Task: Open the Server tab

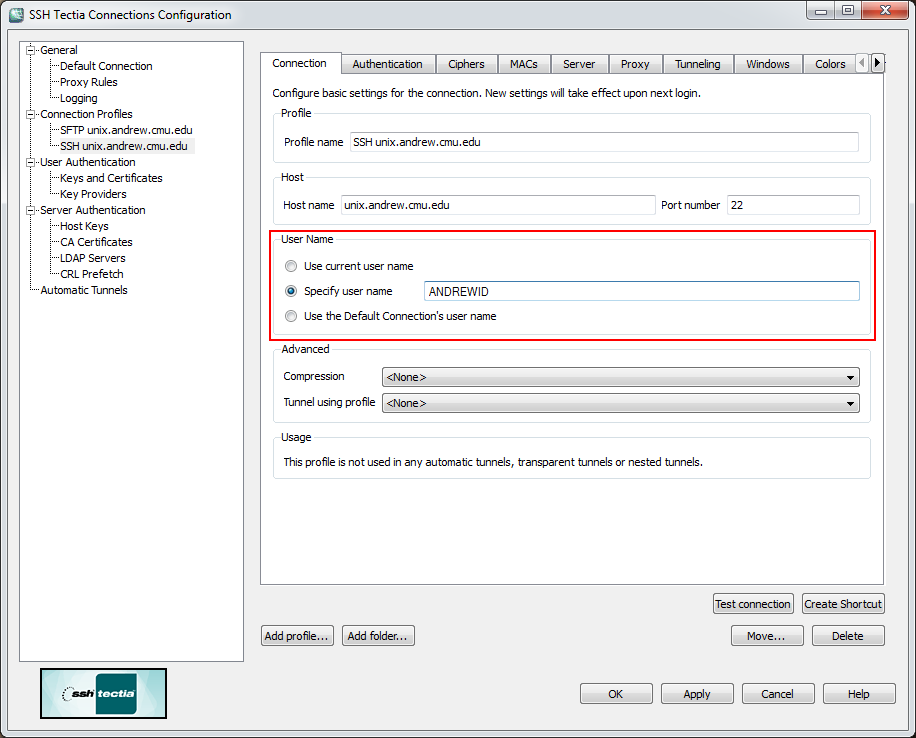Action: click(579, 64)
